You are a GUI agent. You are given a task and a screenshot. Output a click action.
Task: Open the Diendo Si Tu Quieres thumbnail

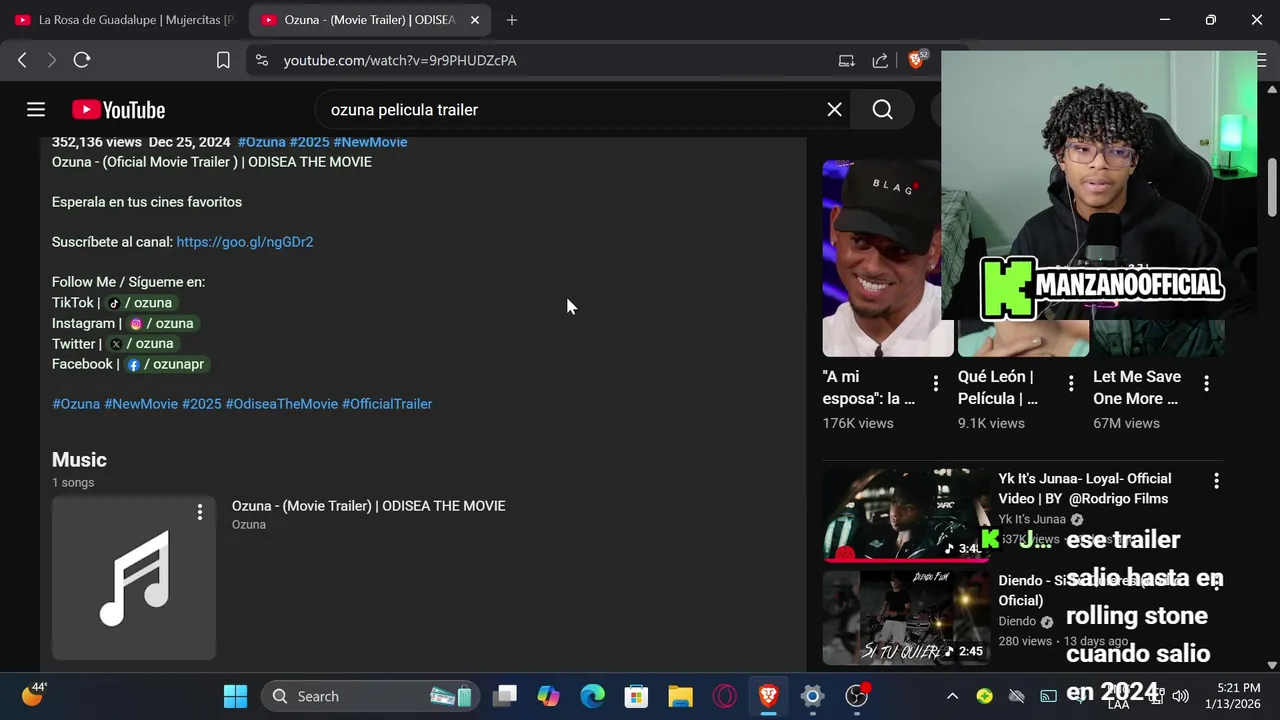(x=906, y=618)
